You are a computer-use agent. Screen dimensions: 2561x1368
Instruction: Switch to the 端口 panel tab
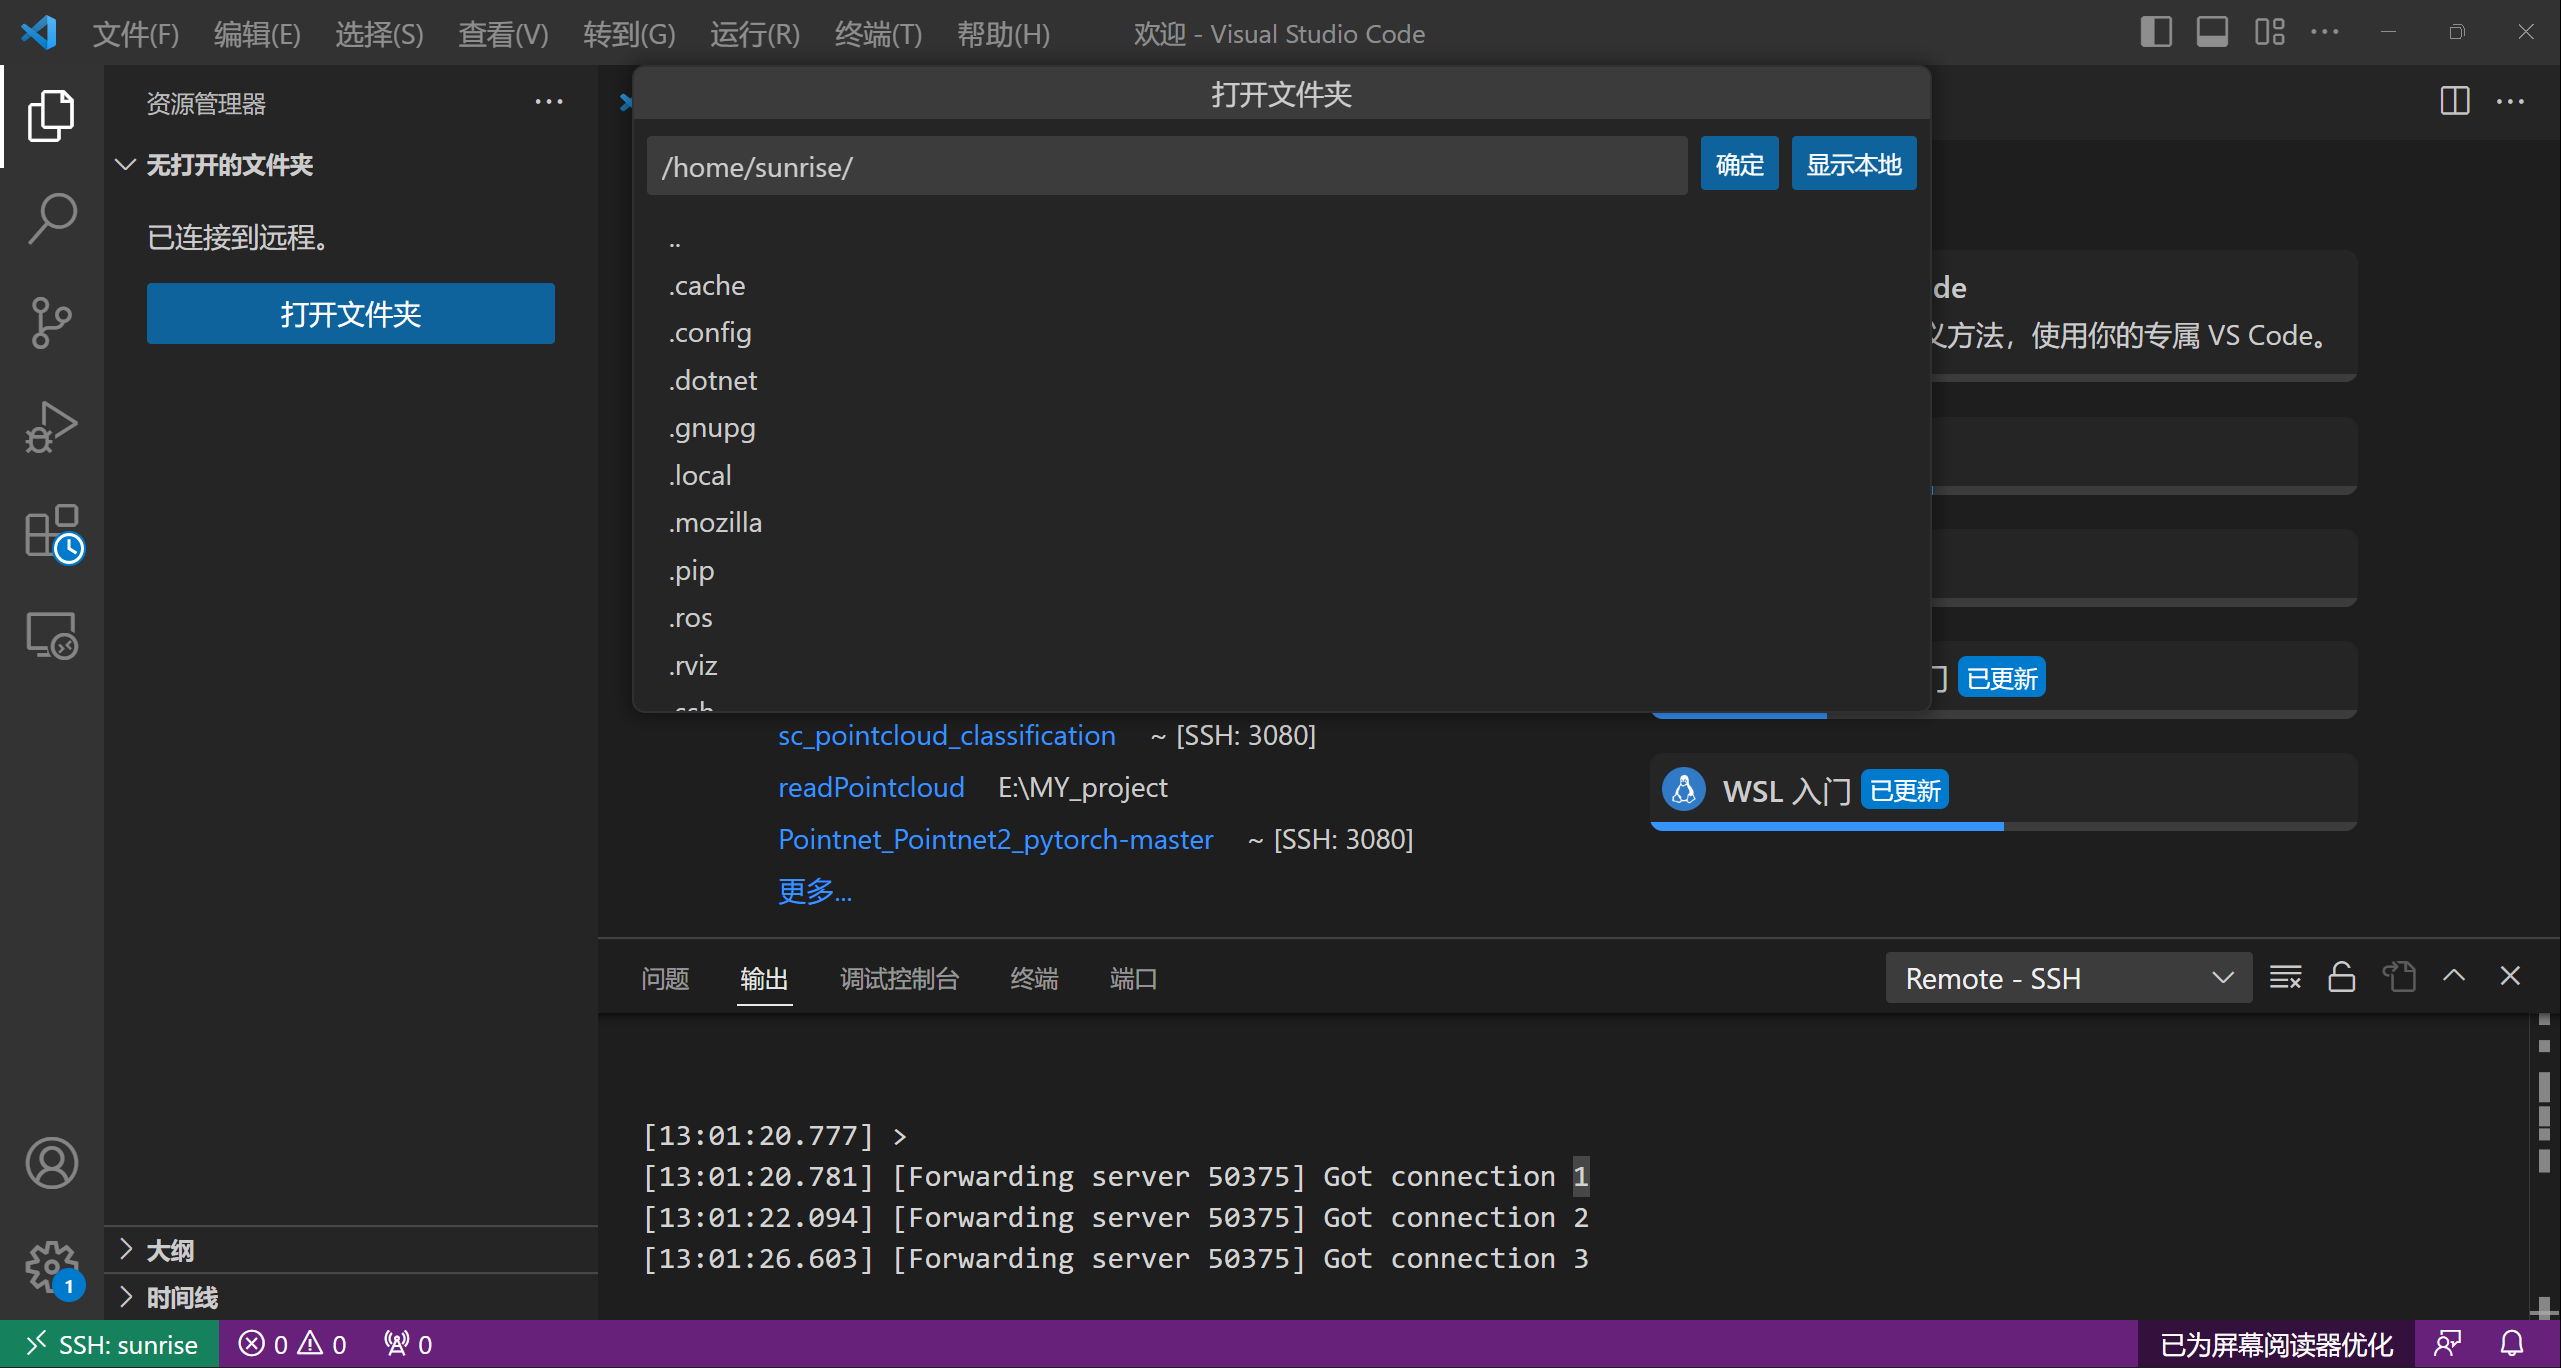tap(1133, 978)
